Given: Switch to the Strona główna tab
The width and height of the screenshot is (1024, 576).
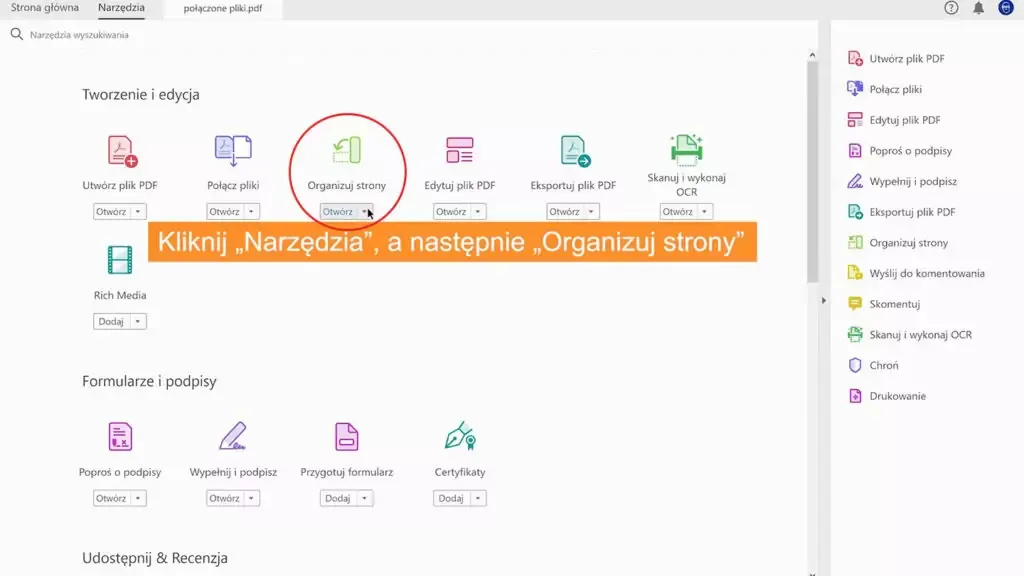Looking at the screenshot, I should pos(45,8).
